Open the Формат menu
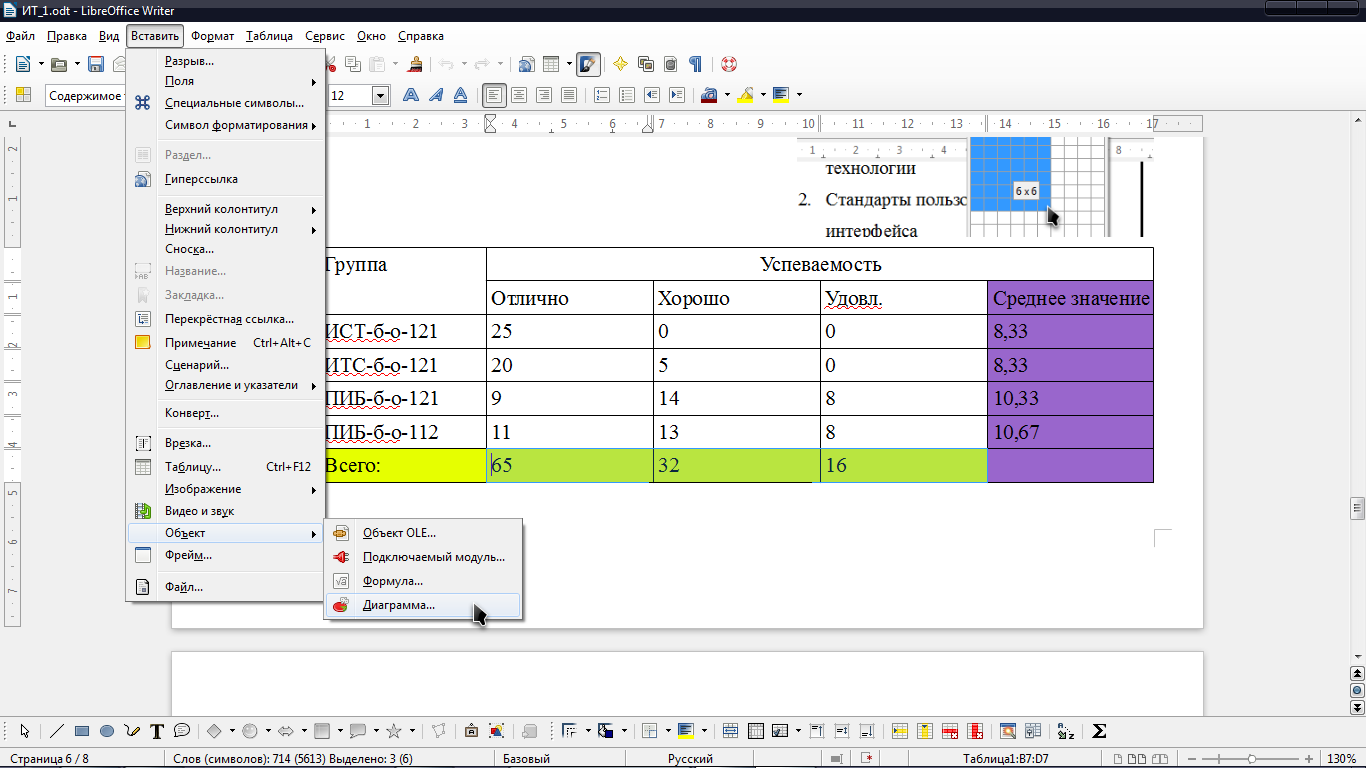 pyautogui.click(x=212, y=36)
